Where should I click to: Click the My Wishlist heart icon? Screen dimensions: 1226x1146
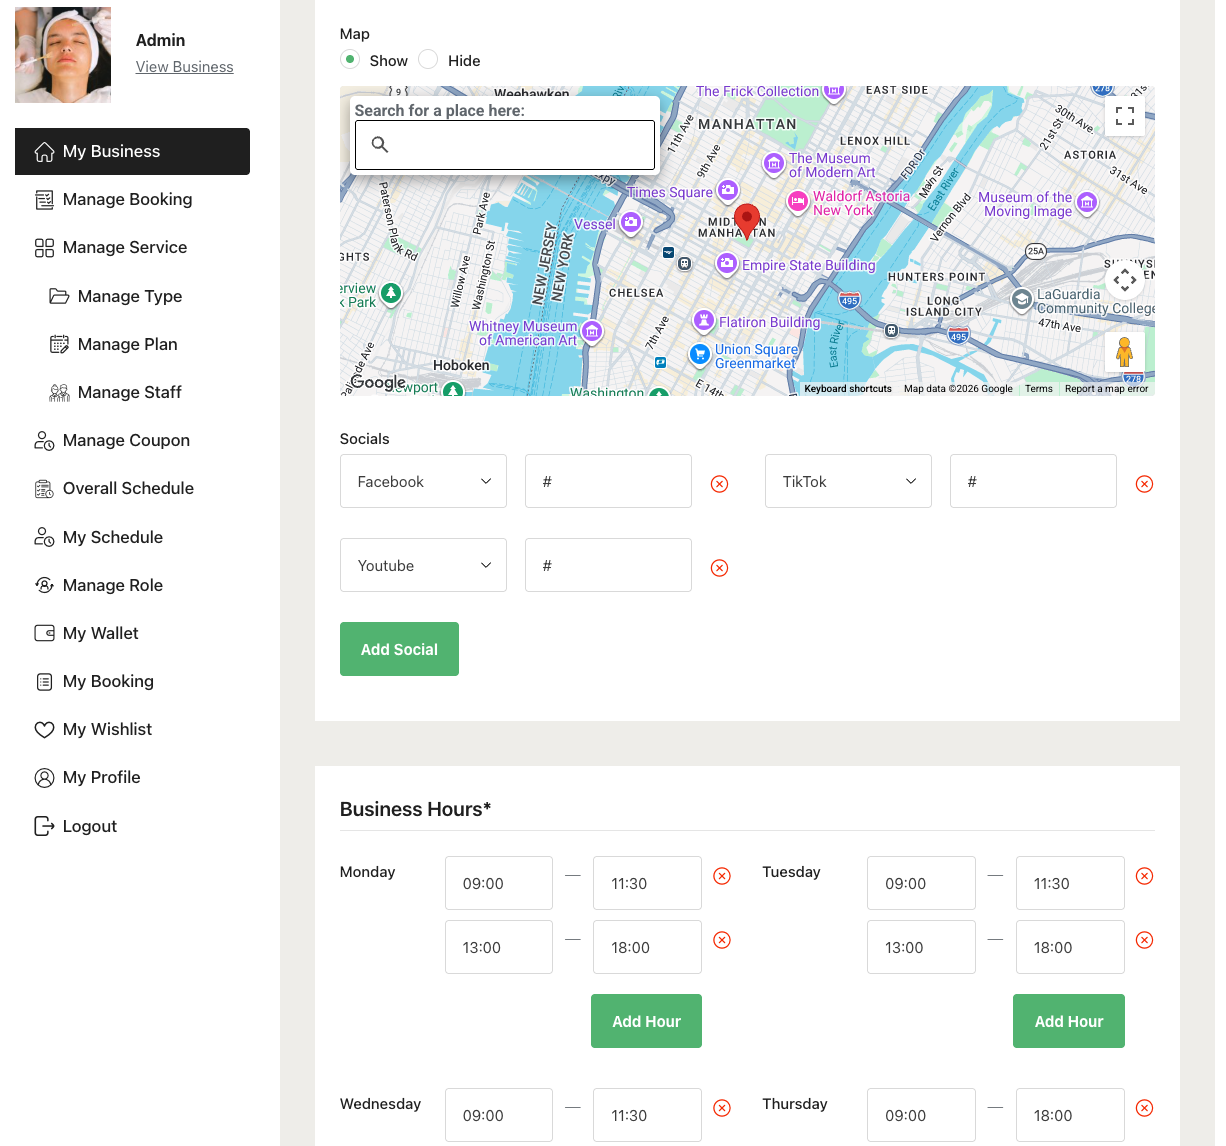pyautogui.click(x=44, y=730)
